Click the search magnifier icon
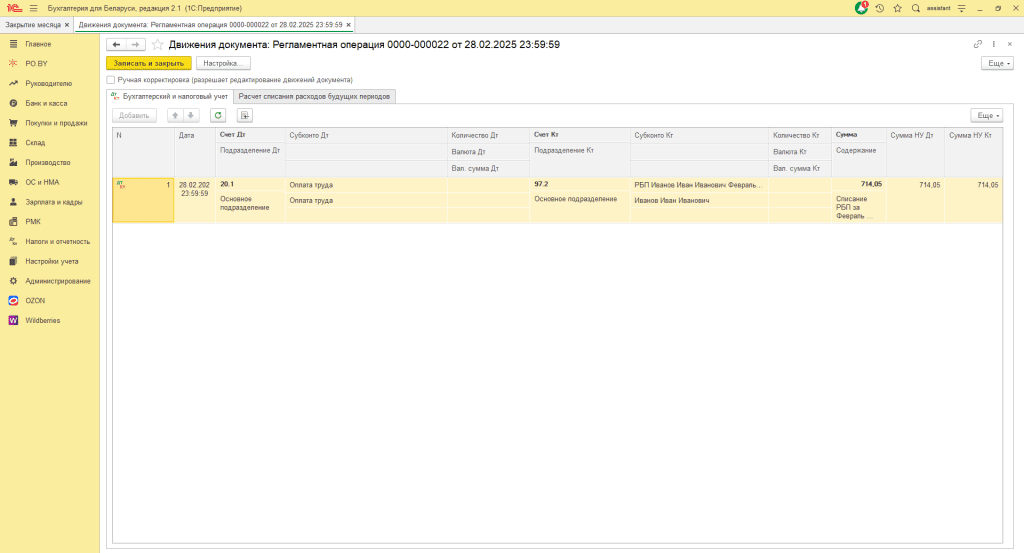The width and height of the screenshot is (1024, 553). tap(916, 8)
